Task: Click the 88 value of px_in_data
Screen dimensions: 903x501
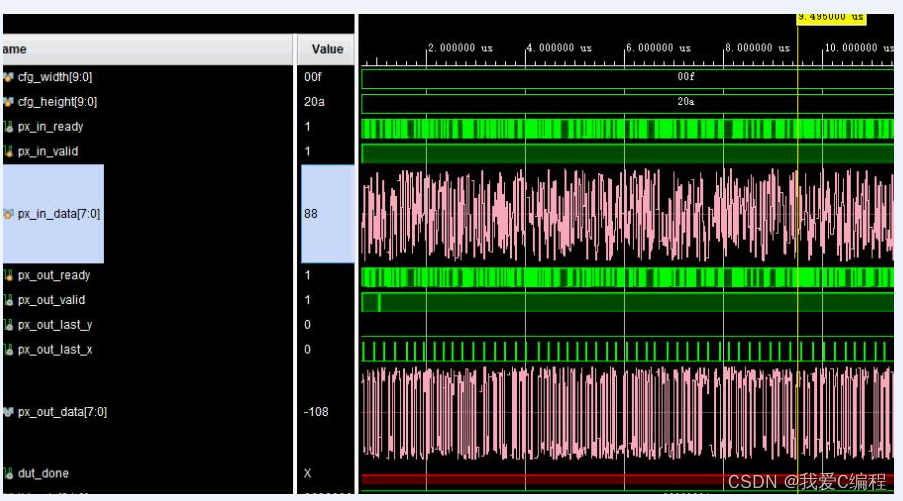Action: (x=311, y=214)
